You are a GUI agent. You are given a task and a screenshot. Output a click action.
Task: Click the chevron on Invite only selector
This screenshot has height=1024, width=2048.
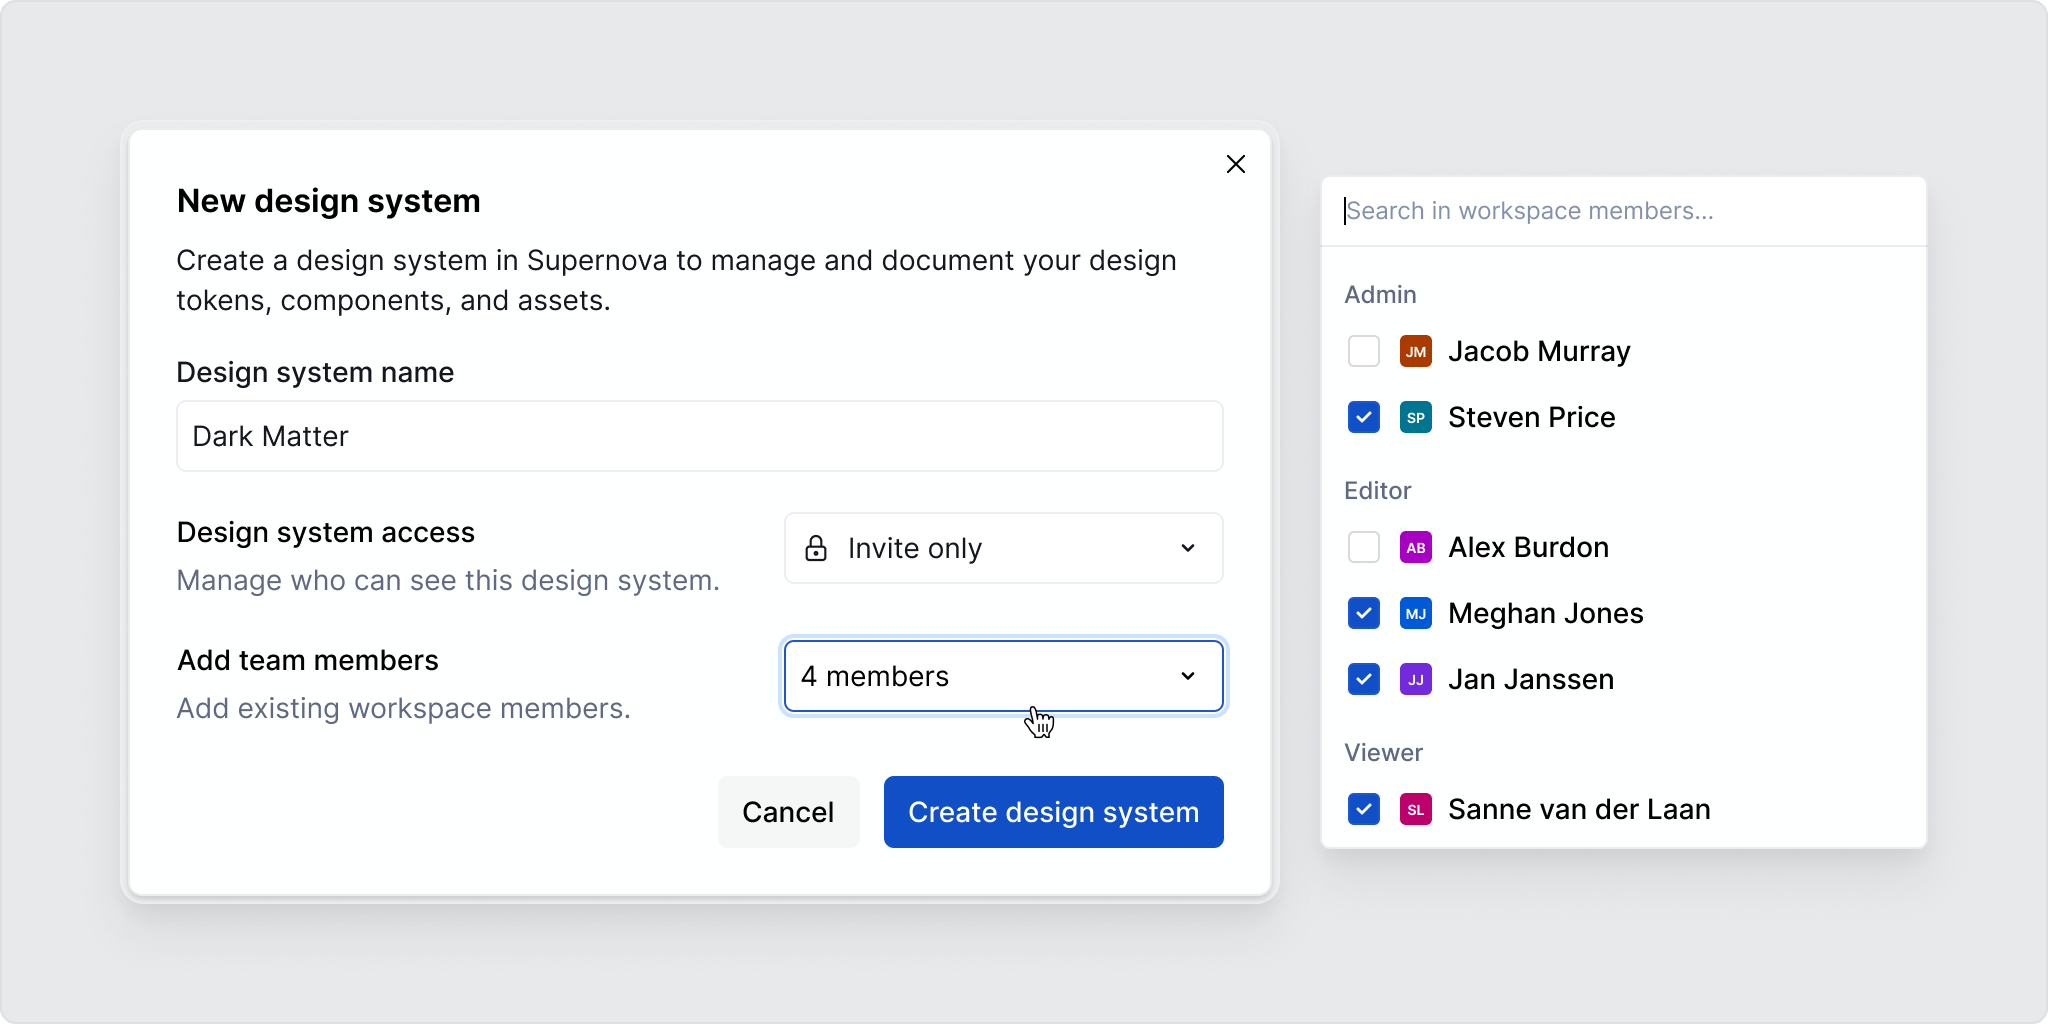tap(1188, 548)
